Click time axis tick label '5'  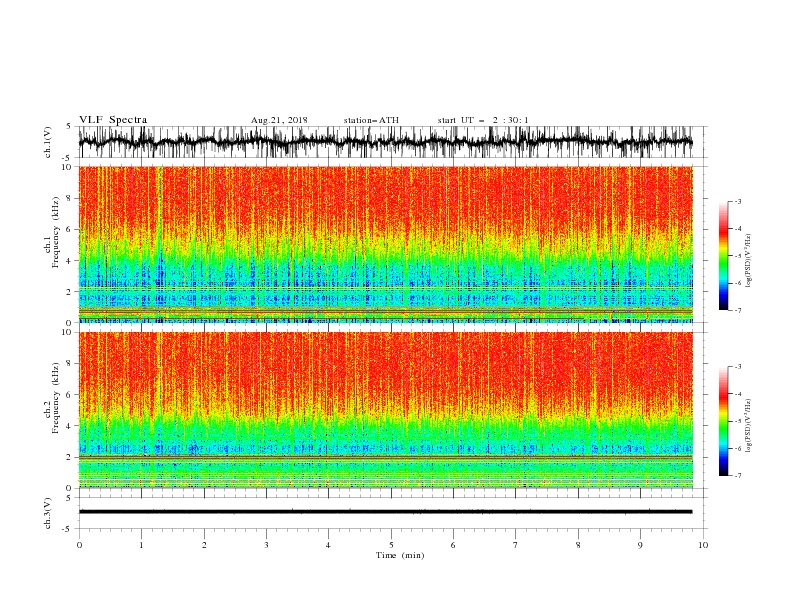coord(391,545)
